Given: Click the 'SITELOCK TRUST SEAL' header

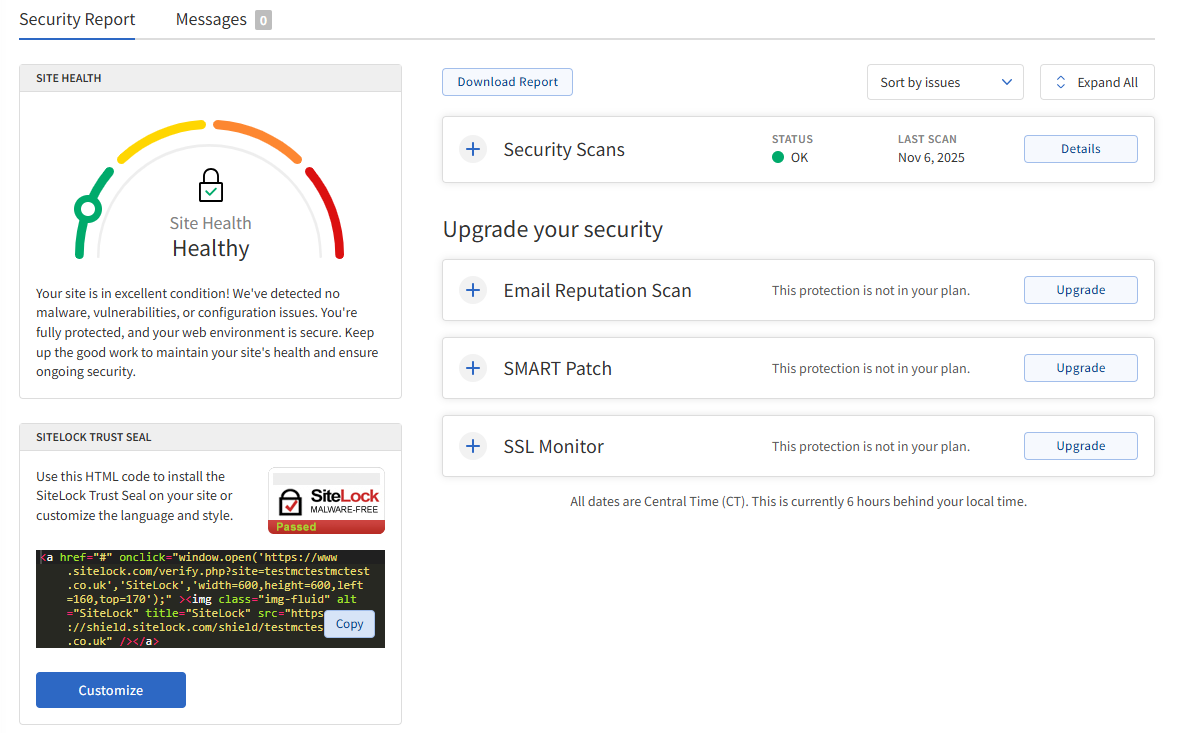Looking at the screenshot, I should point(93,437).
